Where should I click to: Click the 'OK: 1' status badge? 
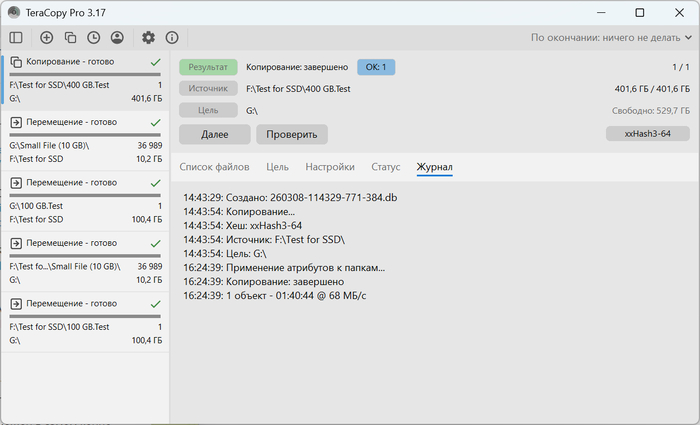[x=376, y=67]
